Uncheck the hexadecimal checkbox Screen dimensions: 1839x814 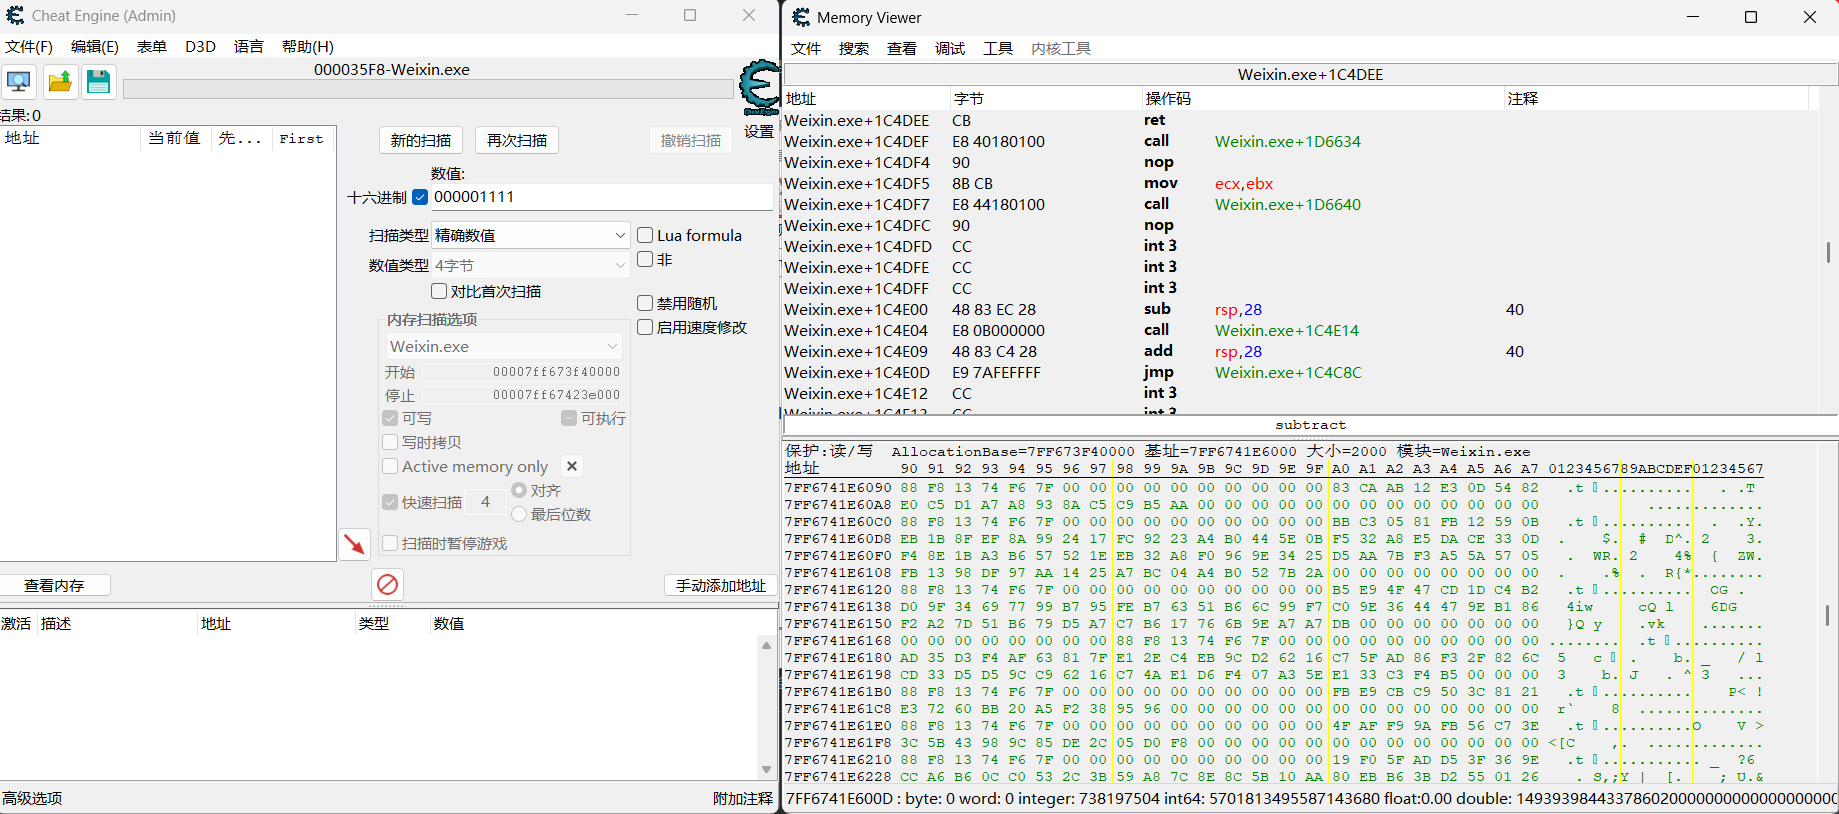420,197
